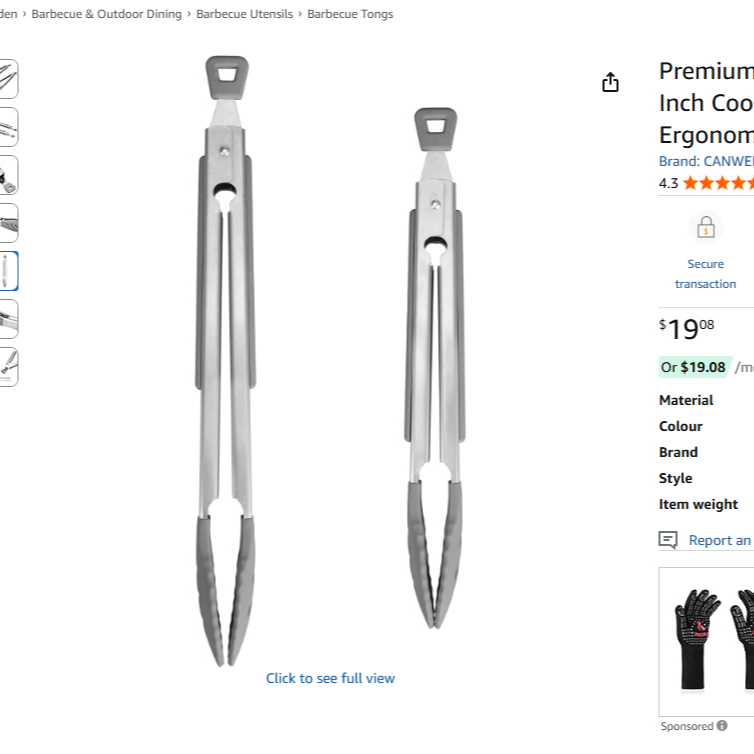Click 'Click to see full view' text
The height and width of the screenshot is (754, 754).
(x=330, y=678)
